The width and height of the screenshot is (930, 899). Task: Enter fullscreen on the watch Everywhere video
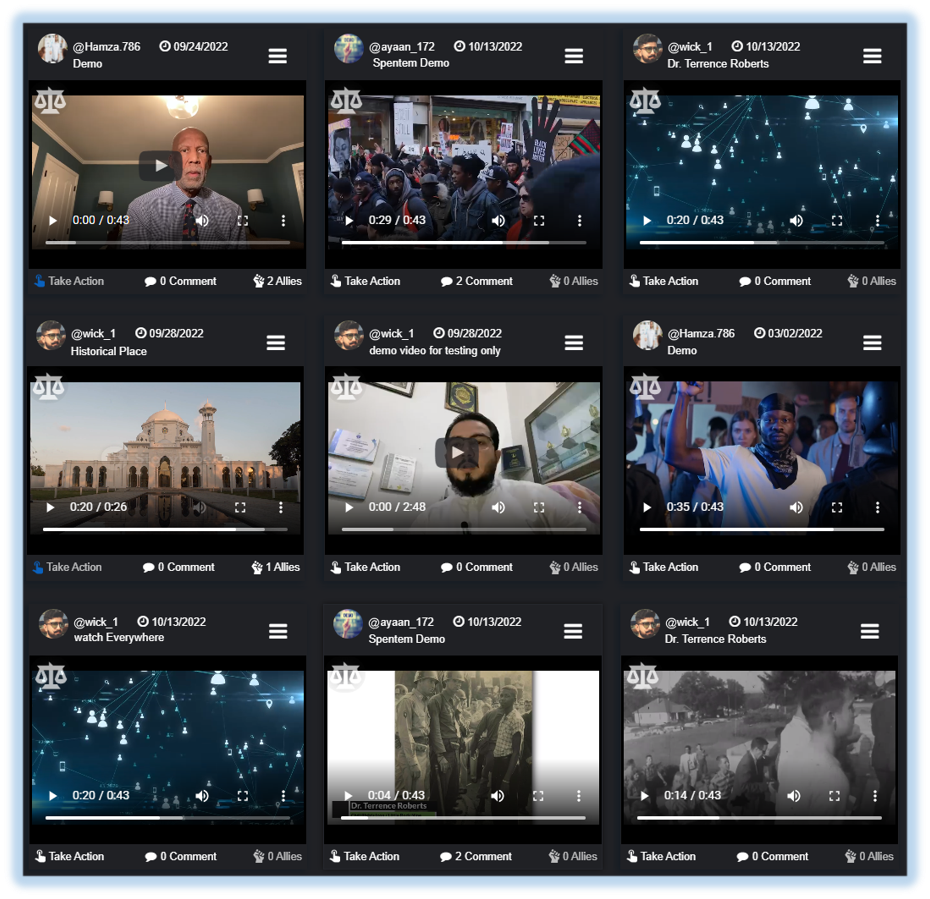242,796
